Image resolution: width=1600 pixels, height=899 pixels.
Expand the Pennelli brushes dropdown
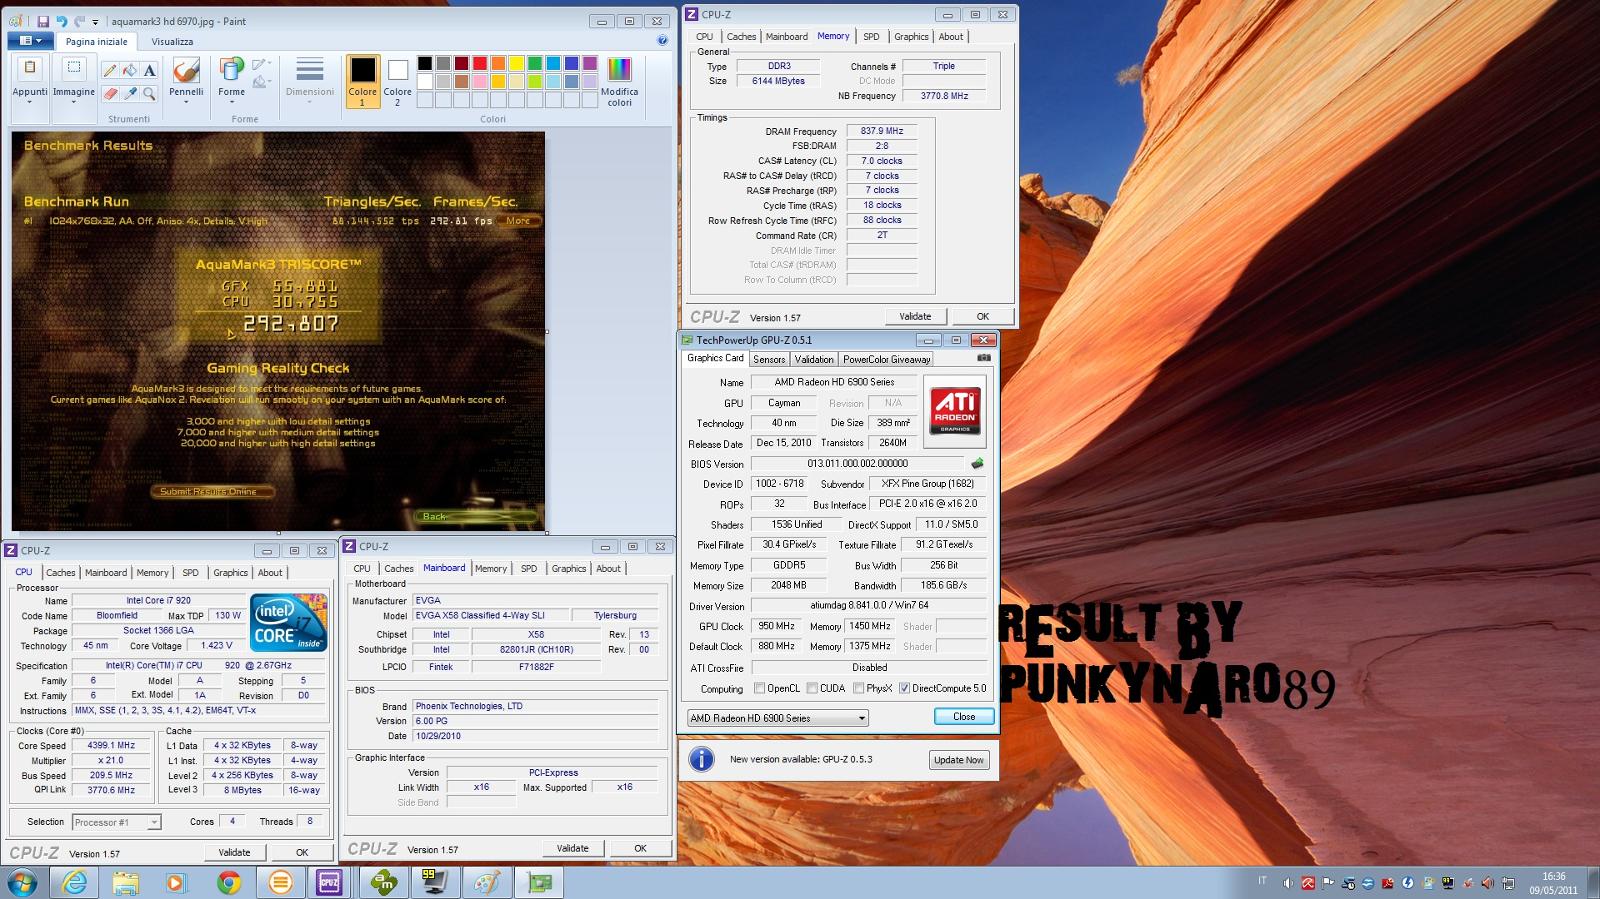(x=186, y=102)
